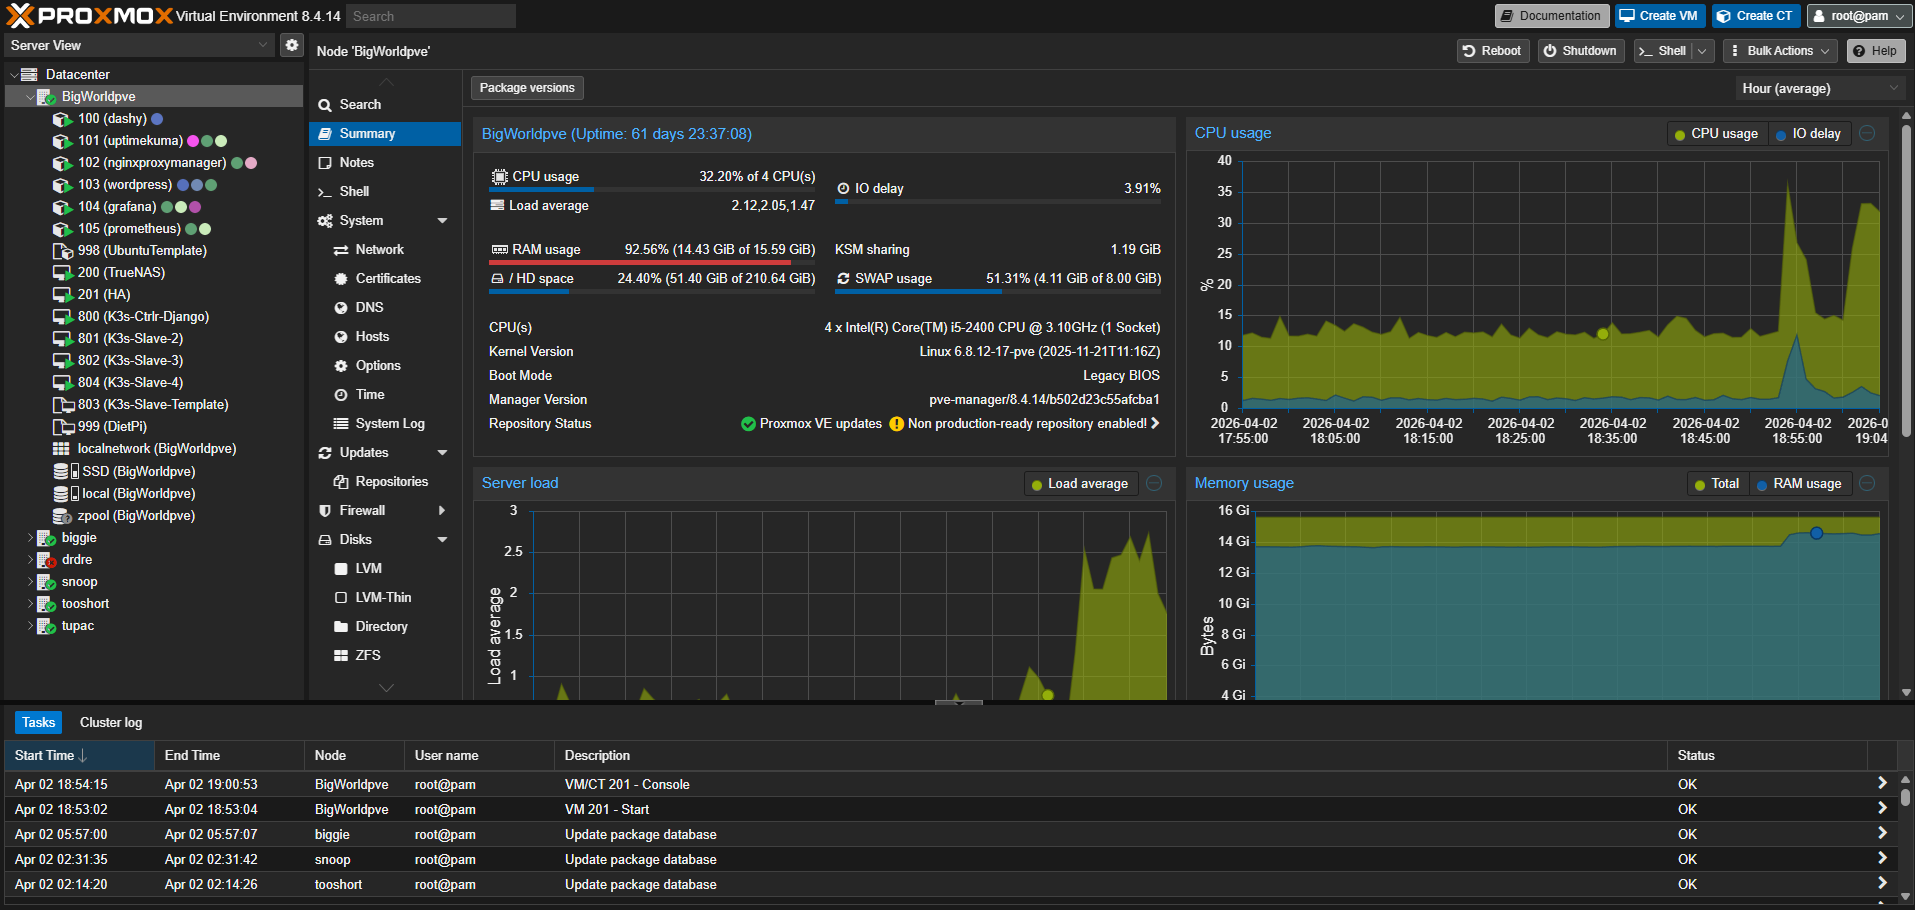Click Server load chart undo zoom button
Viewport: 1915px width, 910px height.
[1154, 483]
